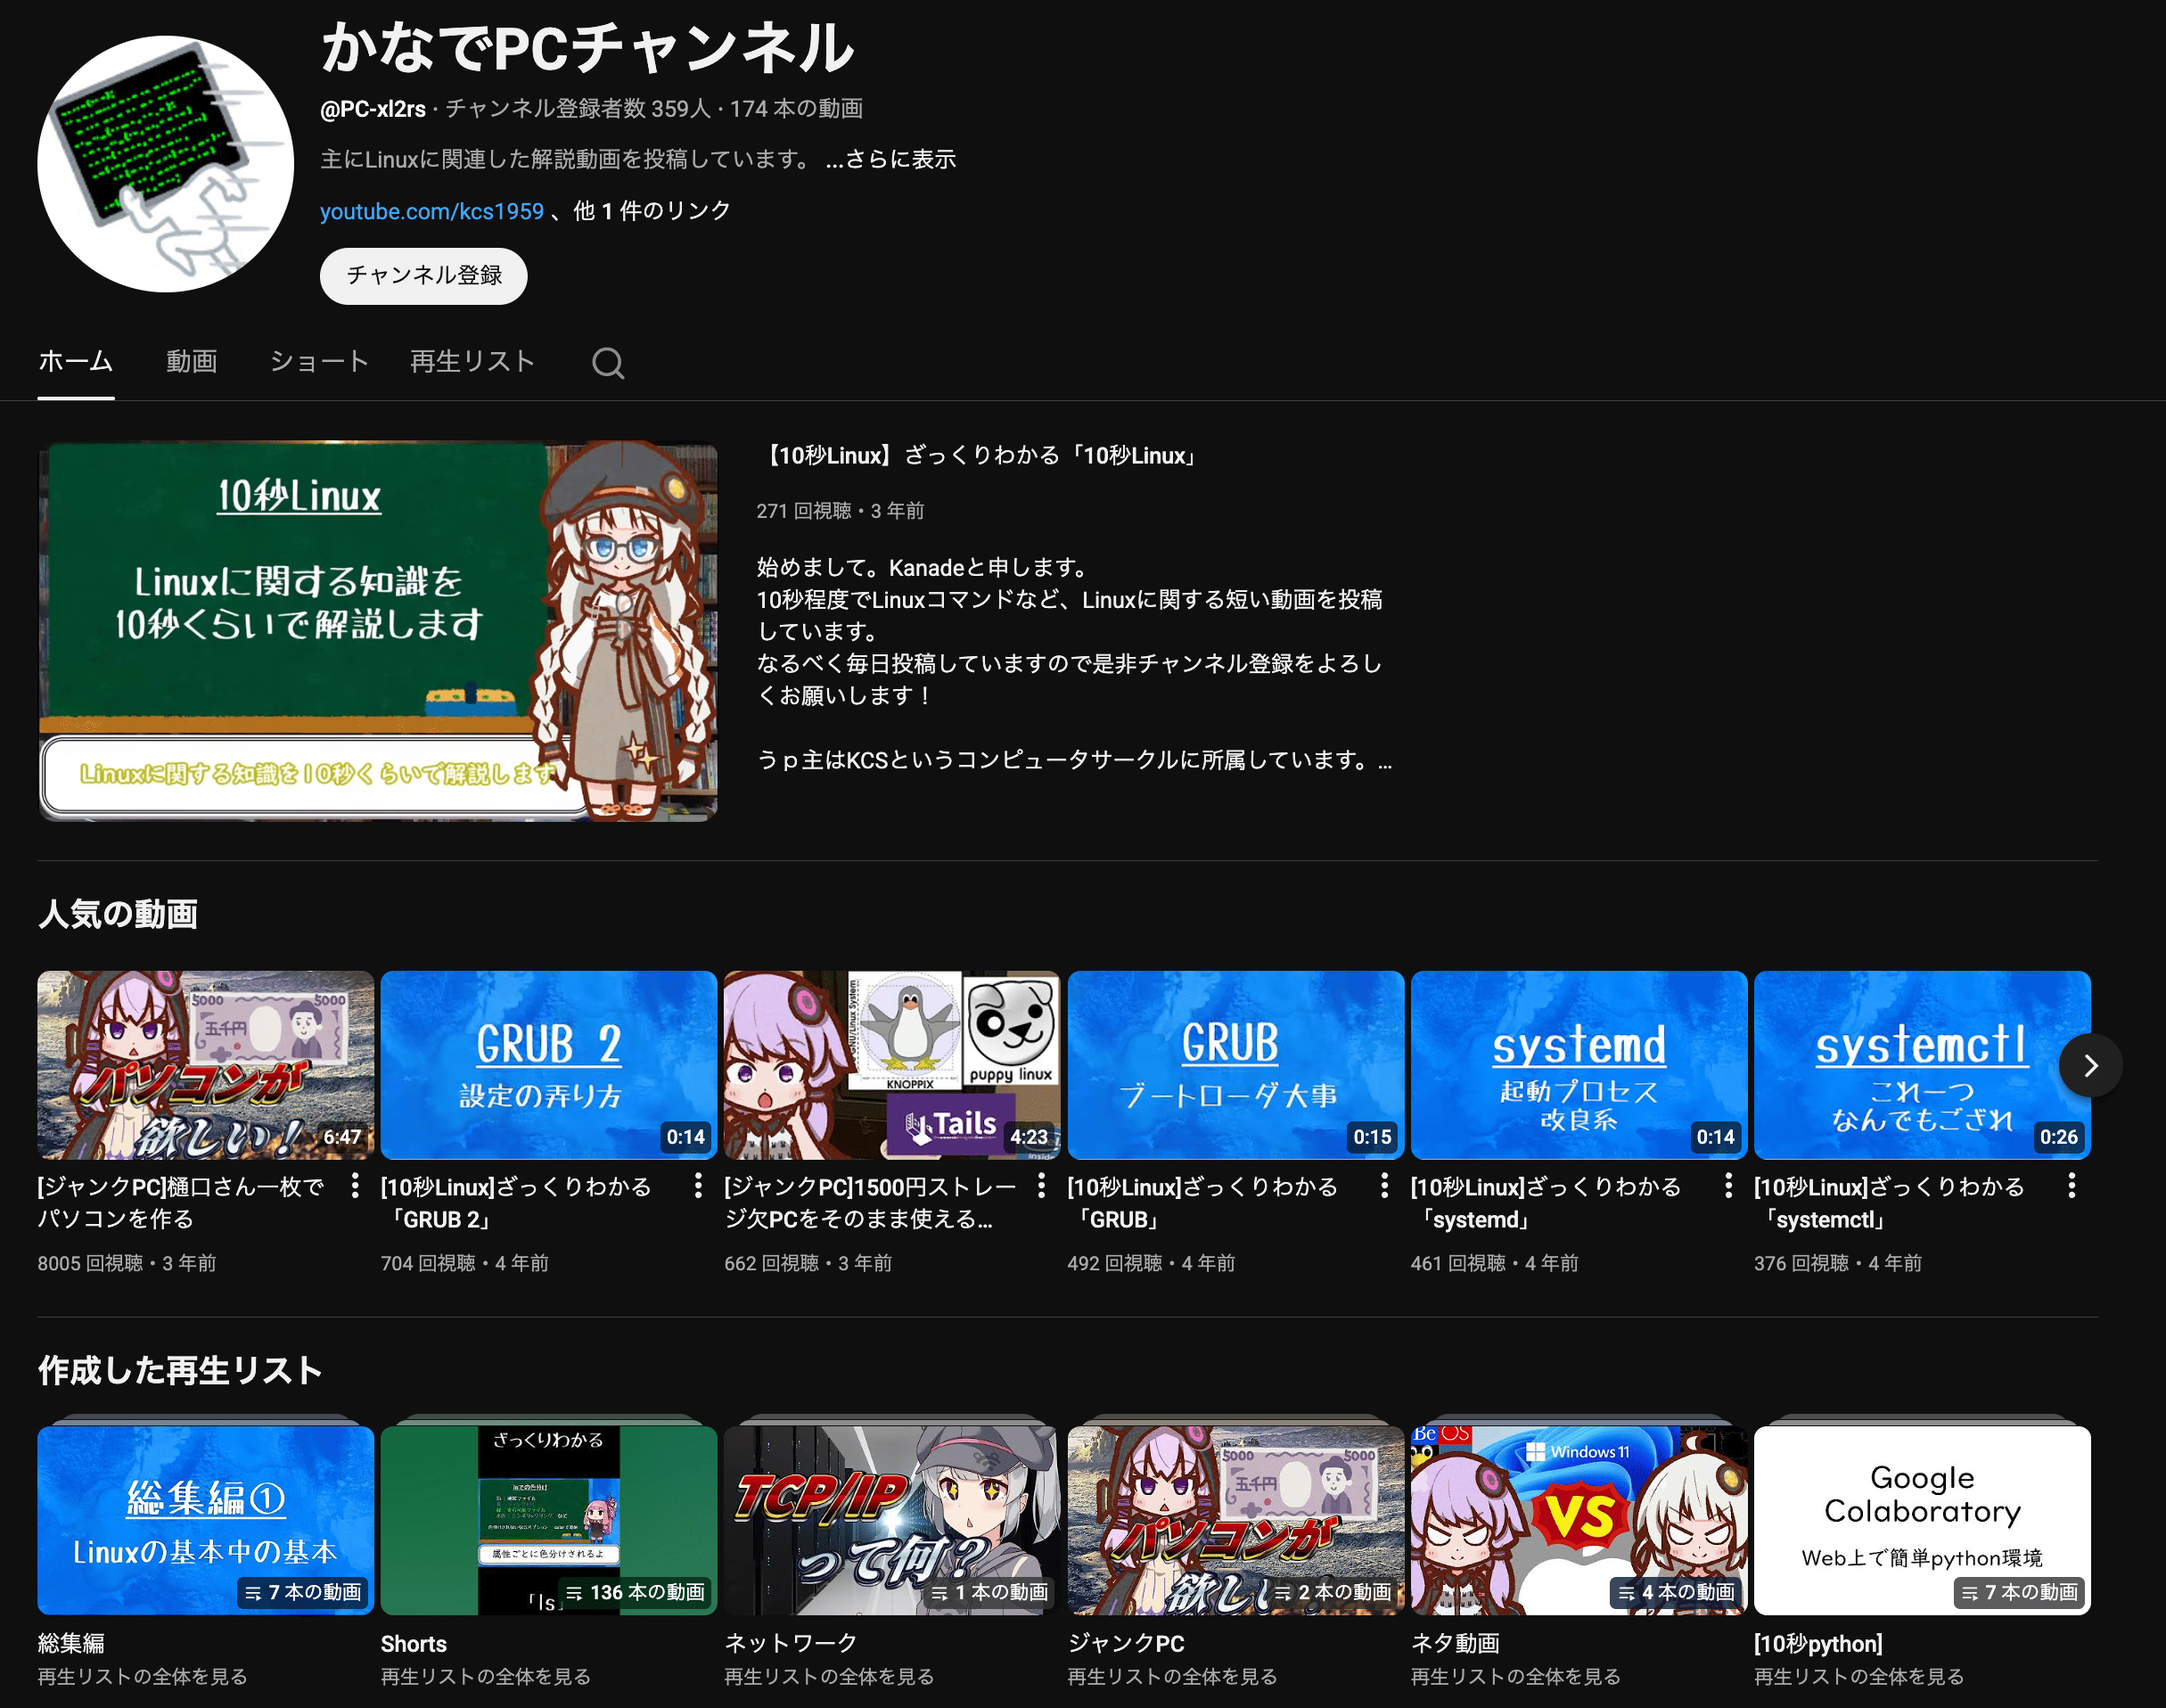Open the youtube.com/kcs1959 link
This screenshot has width=2166, height=1708.
431,211
